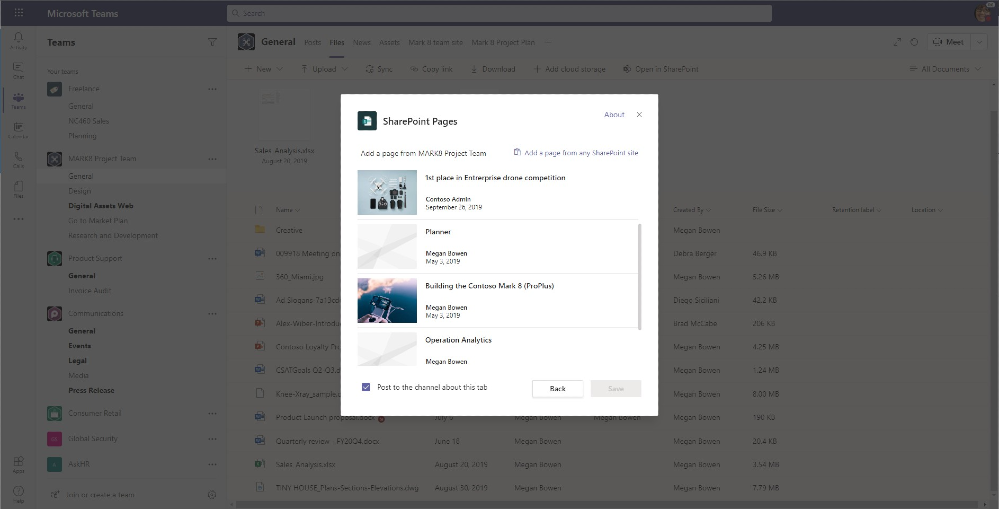The height and width of the screenshot is (509, 999).
Task: Click the SharePoint Pages app icon
Action: [x=367, y=121]
